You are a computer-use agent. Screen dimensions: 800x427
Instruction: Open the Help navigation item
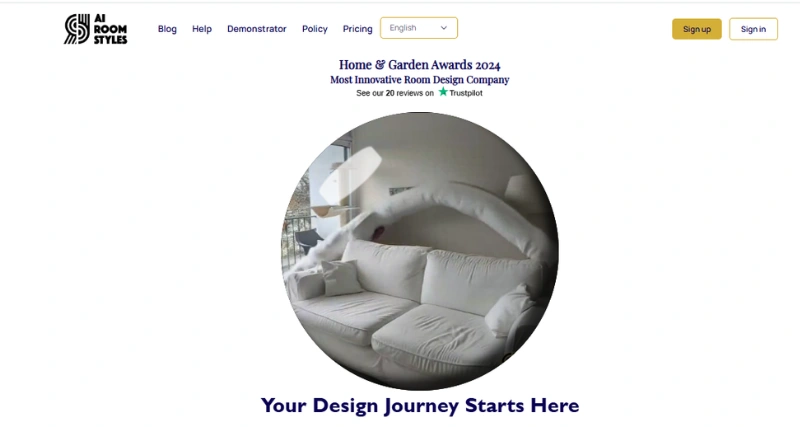tap(202, 29)
